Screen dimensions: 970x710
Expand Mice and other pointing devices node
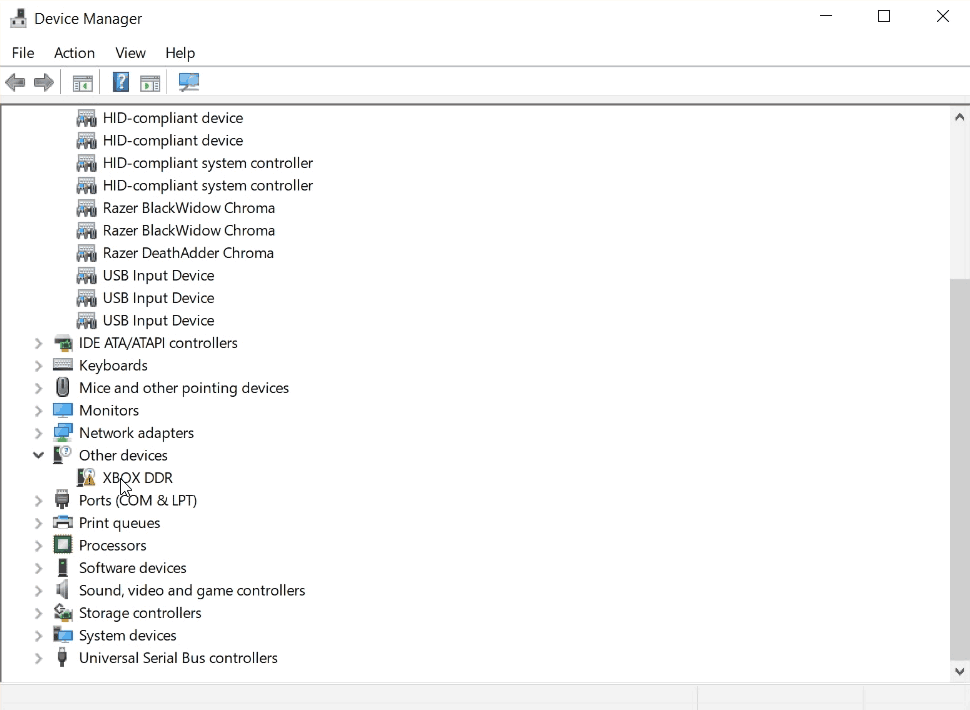click(38, 388)
